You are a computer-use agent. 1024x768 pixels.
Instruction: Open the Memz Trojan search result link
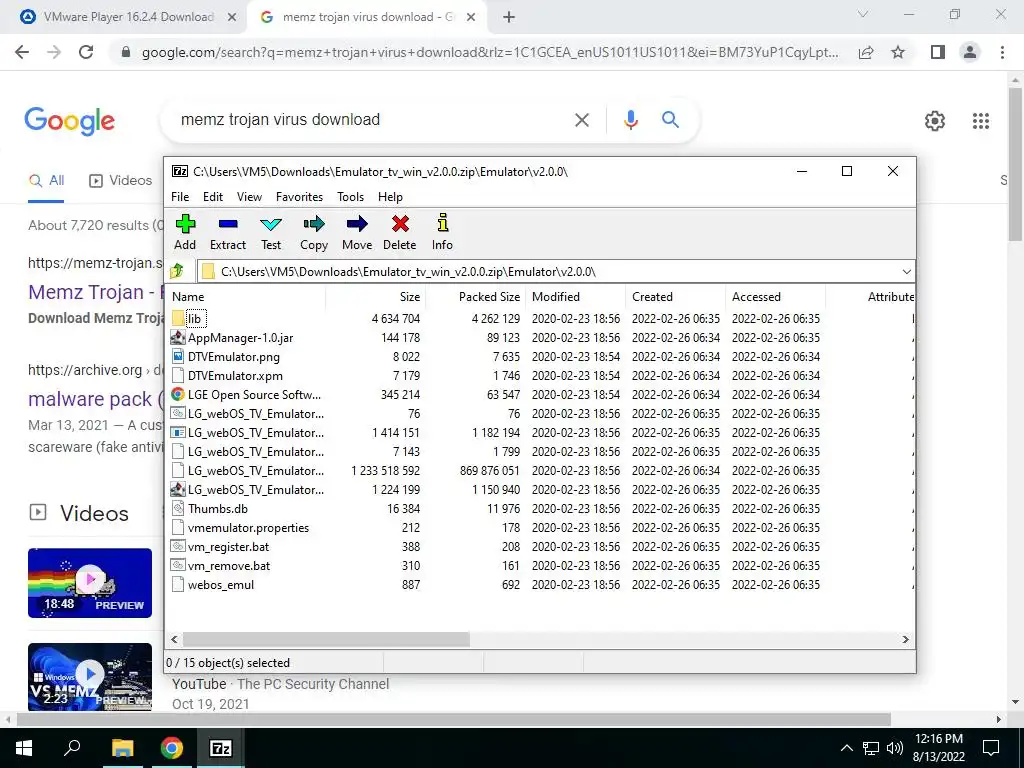coord(94,292)
